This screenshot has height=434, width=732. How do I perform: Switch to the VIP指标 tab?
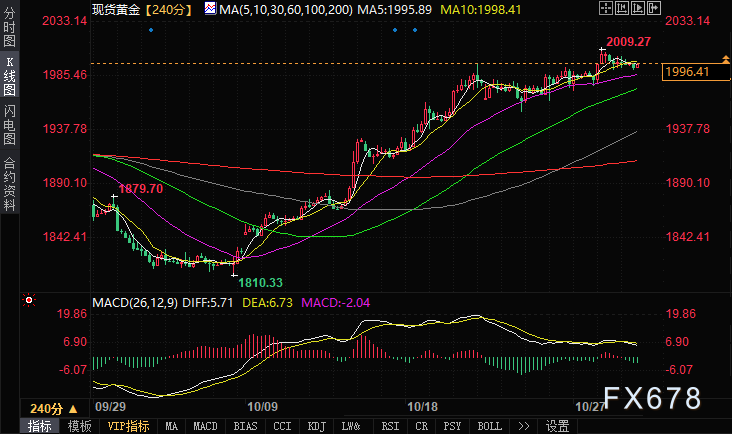coord(127,425)
